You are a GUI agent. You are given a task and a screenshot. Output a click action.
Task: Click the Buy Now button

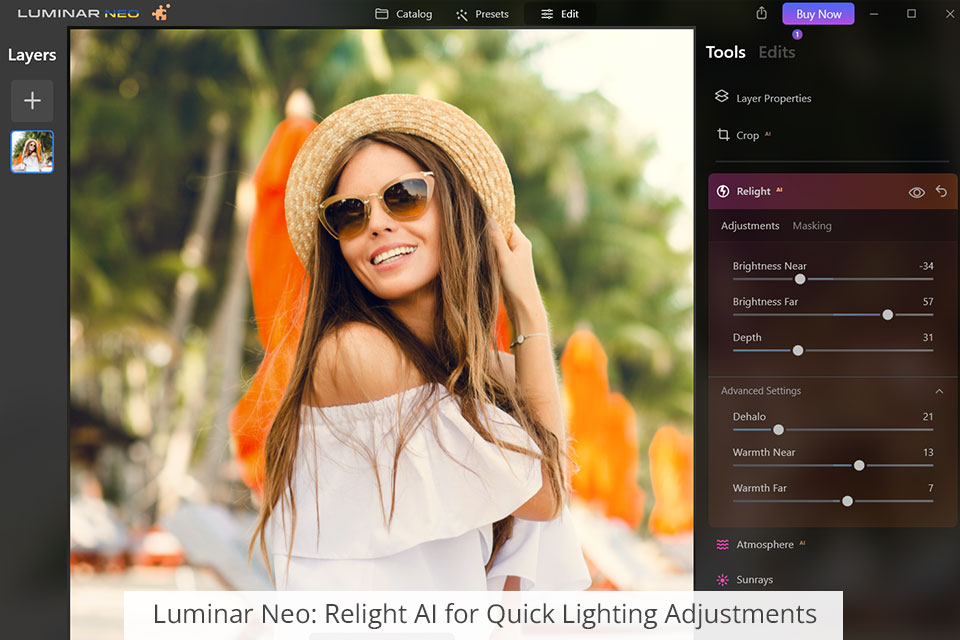coord(818,14)
